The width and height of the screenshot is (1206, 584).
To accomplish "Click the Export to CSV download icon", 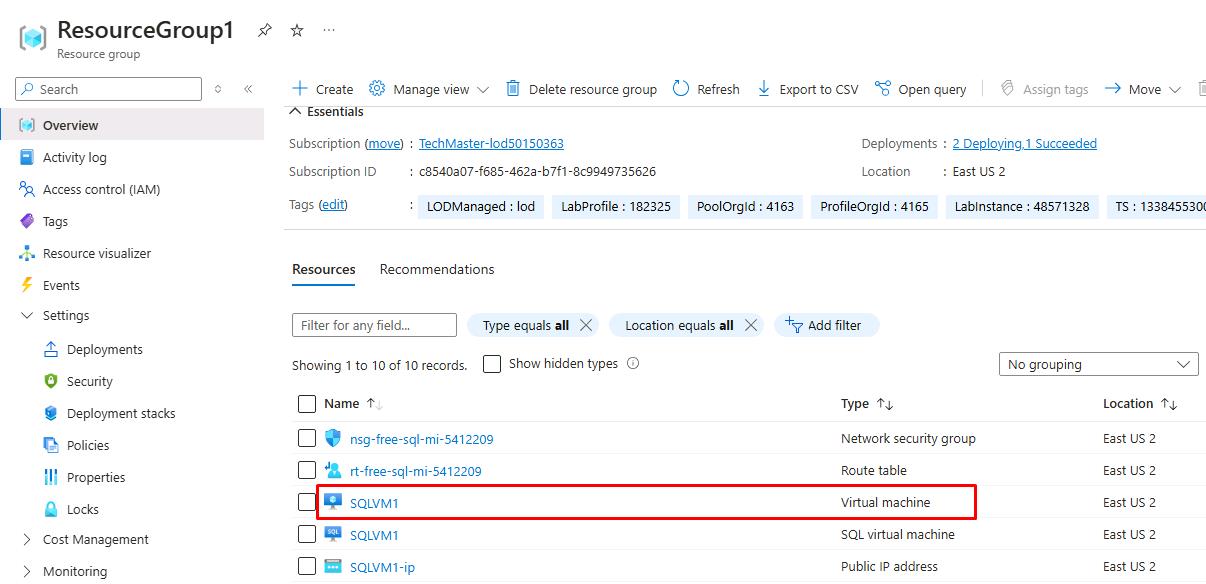I will 764,88.
